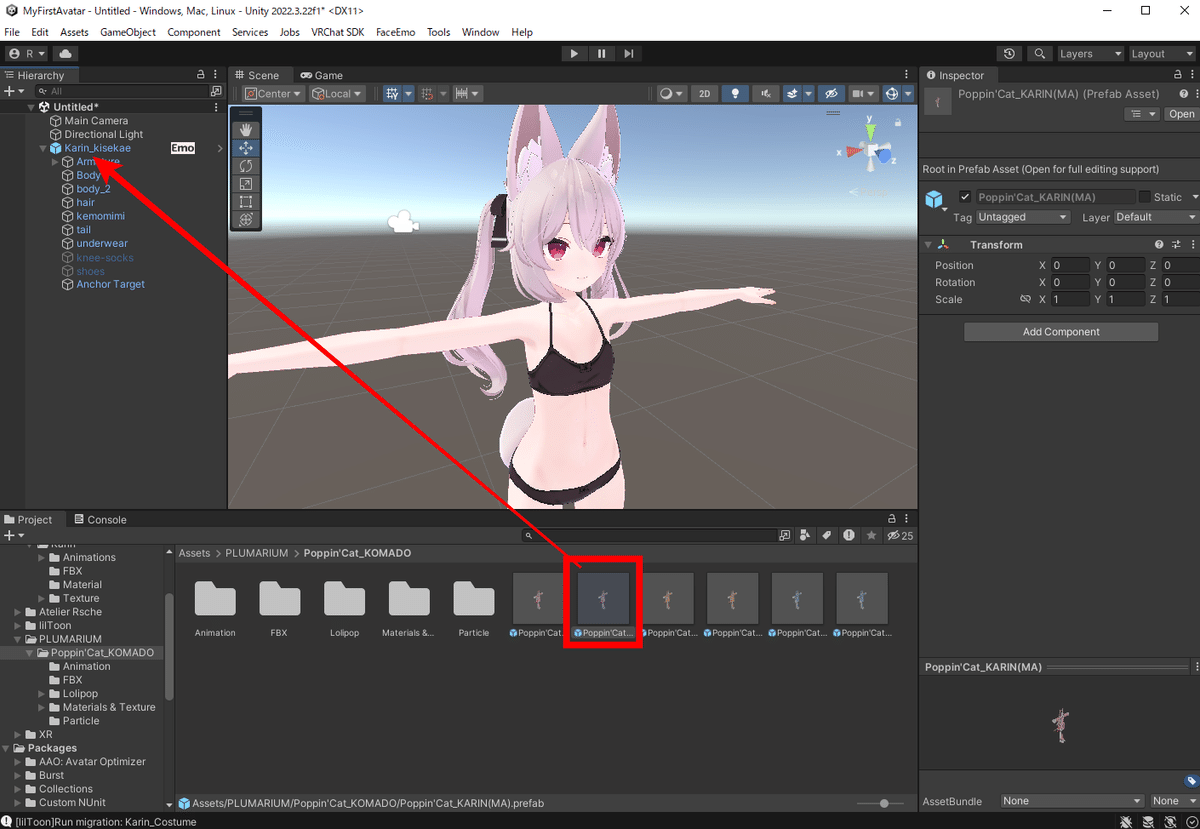
Task: Click the Open prefab button
Action: [x=1181, y=114]
